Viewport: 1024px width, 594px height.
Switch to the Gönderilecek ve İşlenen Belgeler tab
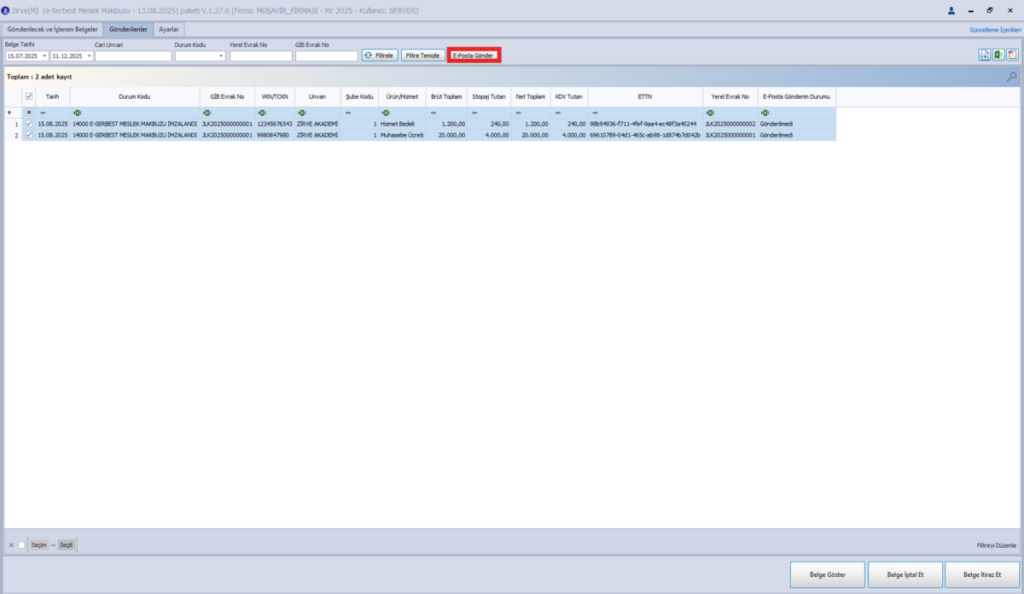[52, 29]
